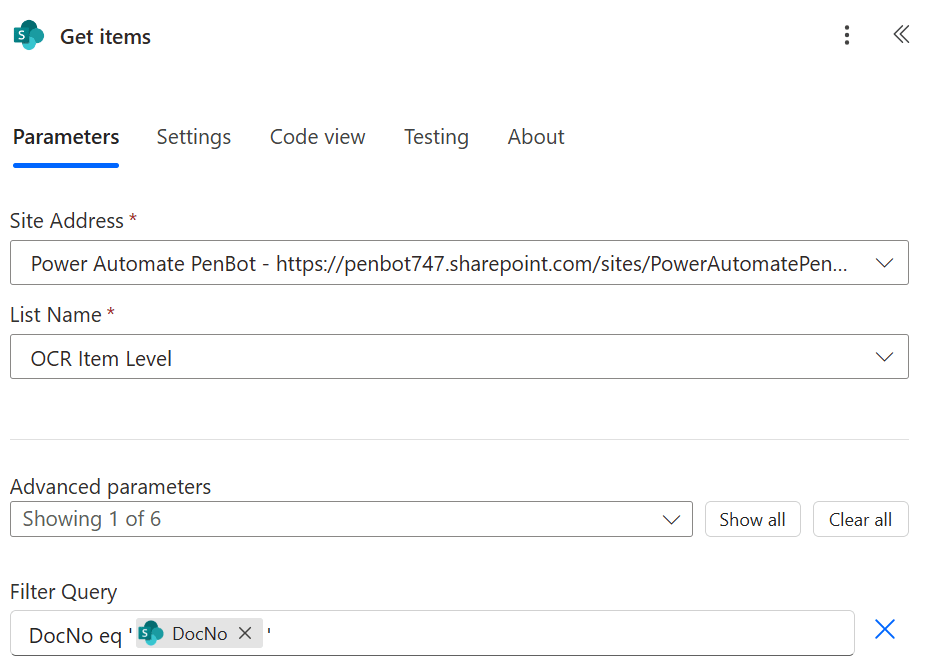928x666 pixels.
Task: Open the three-dot more options menu
Action: pos(846,36)
